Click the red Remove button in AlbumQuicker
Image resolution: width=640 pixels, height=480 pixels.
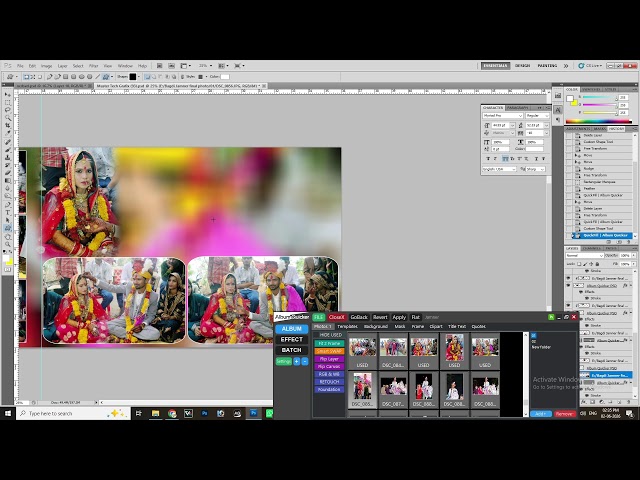(x=564, y=414)
